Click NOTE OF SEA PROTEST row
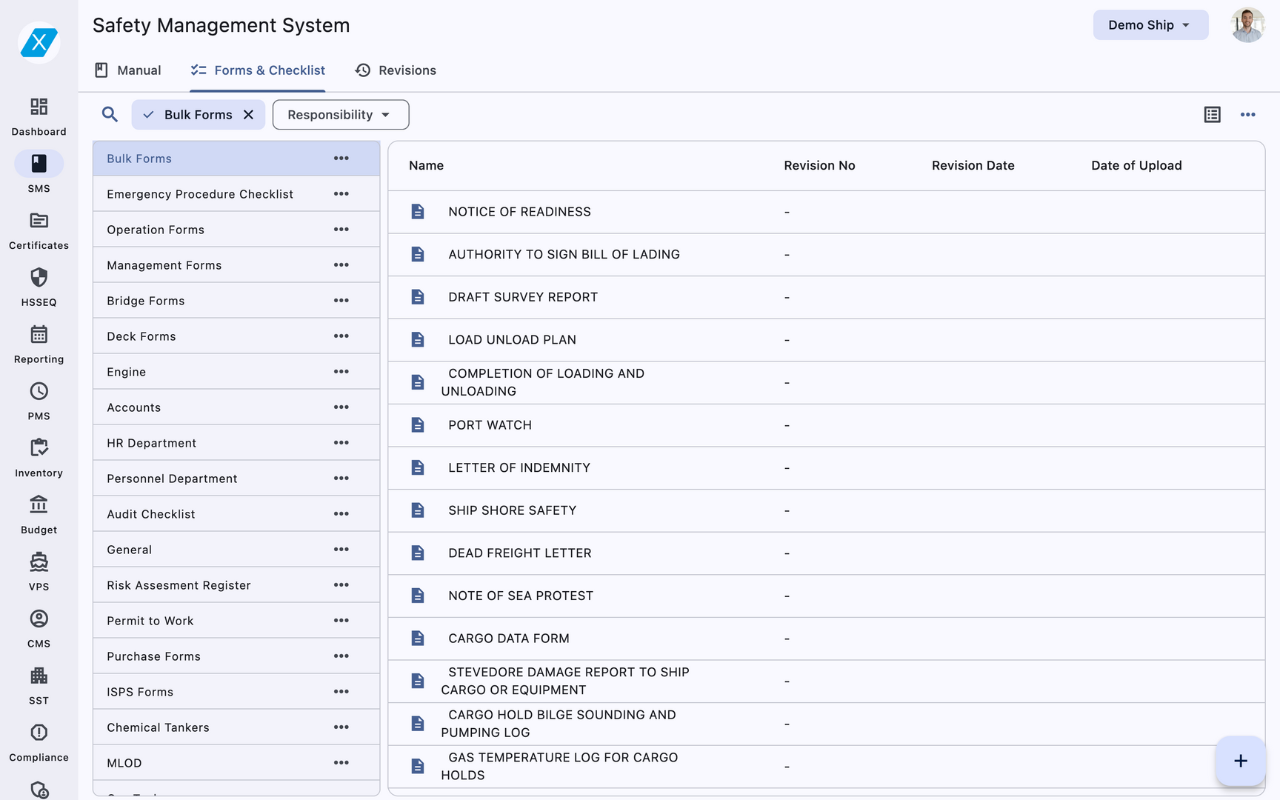Screen dimensions: 1280x800 coord(826,596)
